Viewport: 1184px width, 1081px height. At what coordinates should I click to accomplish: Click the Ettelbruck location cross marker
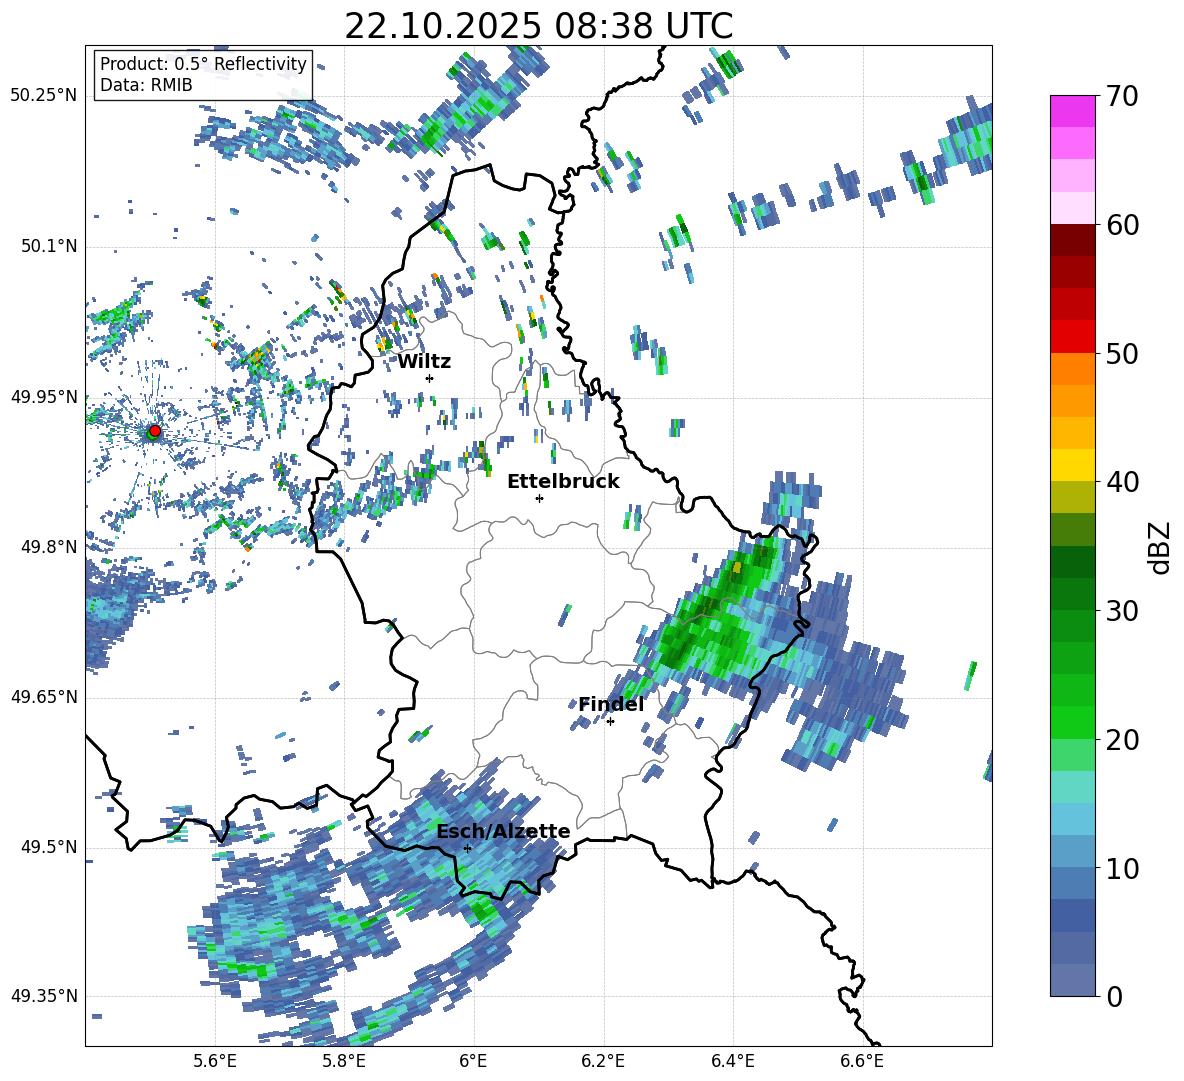pos(539,498)
